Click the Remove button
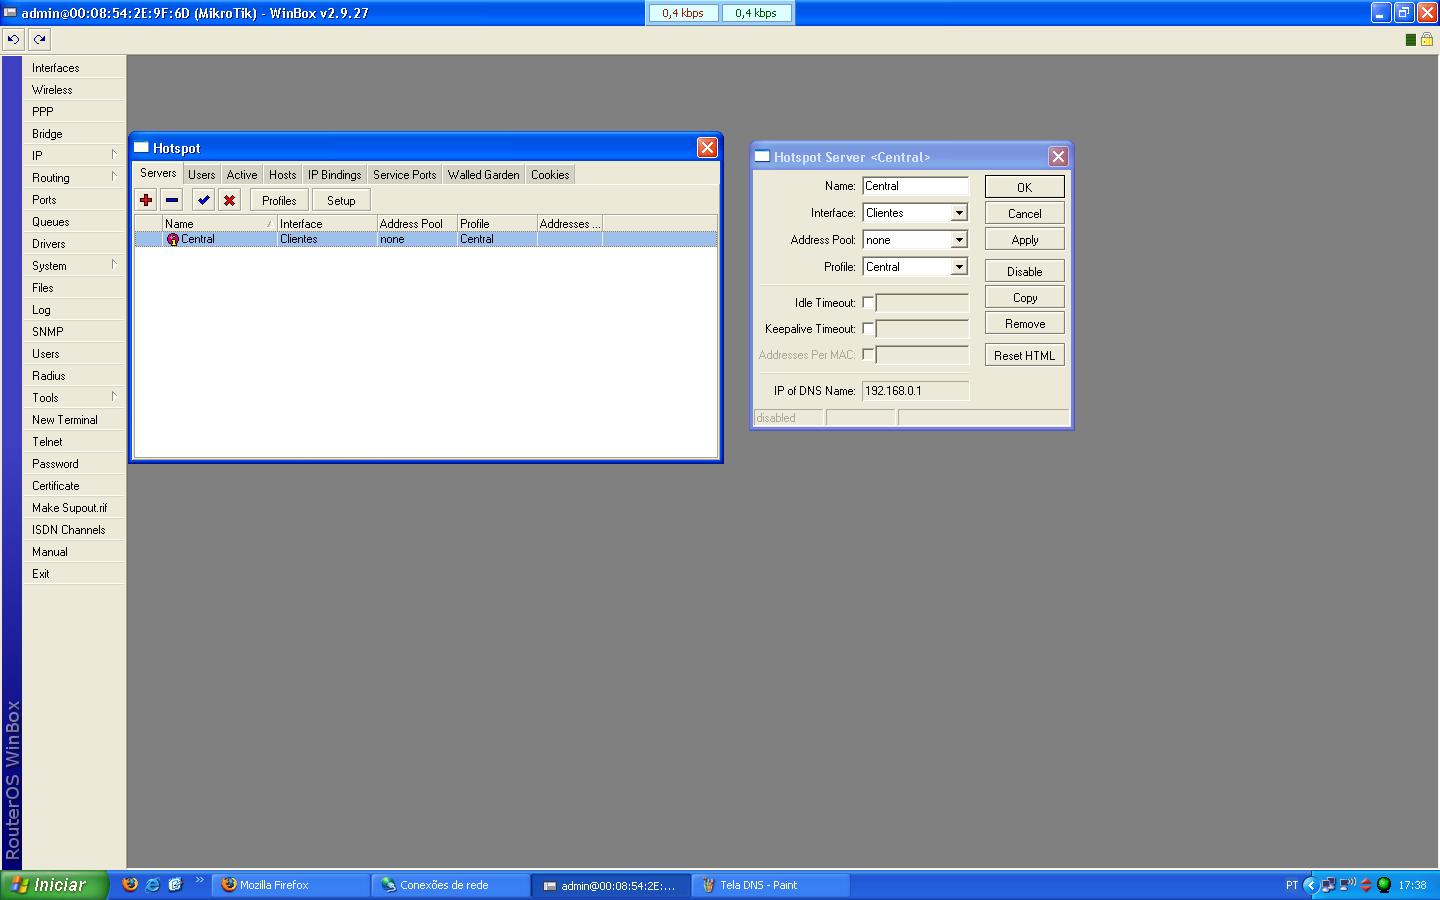1440x900 pixels. tap(1025, 323)
